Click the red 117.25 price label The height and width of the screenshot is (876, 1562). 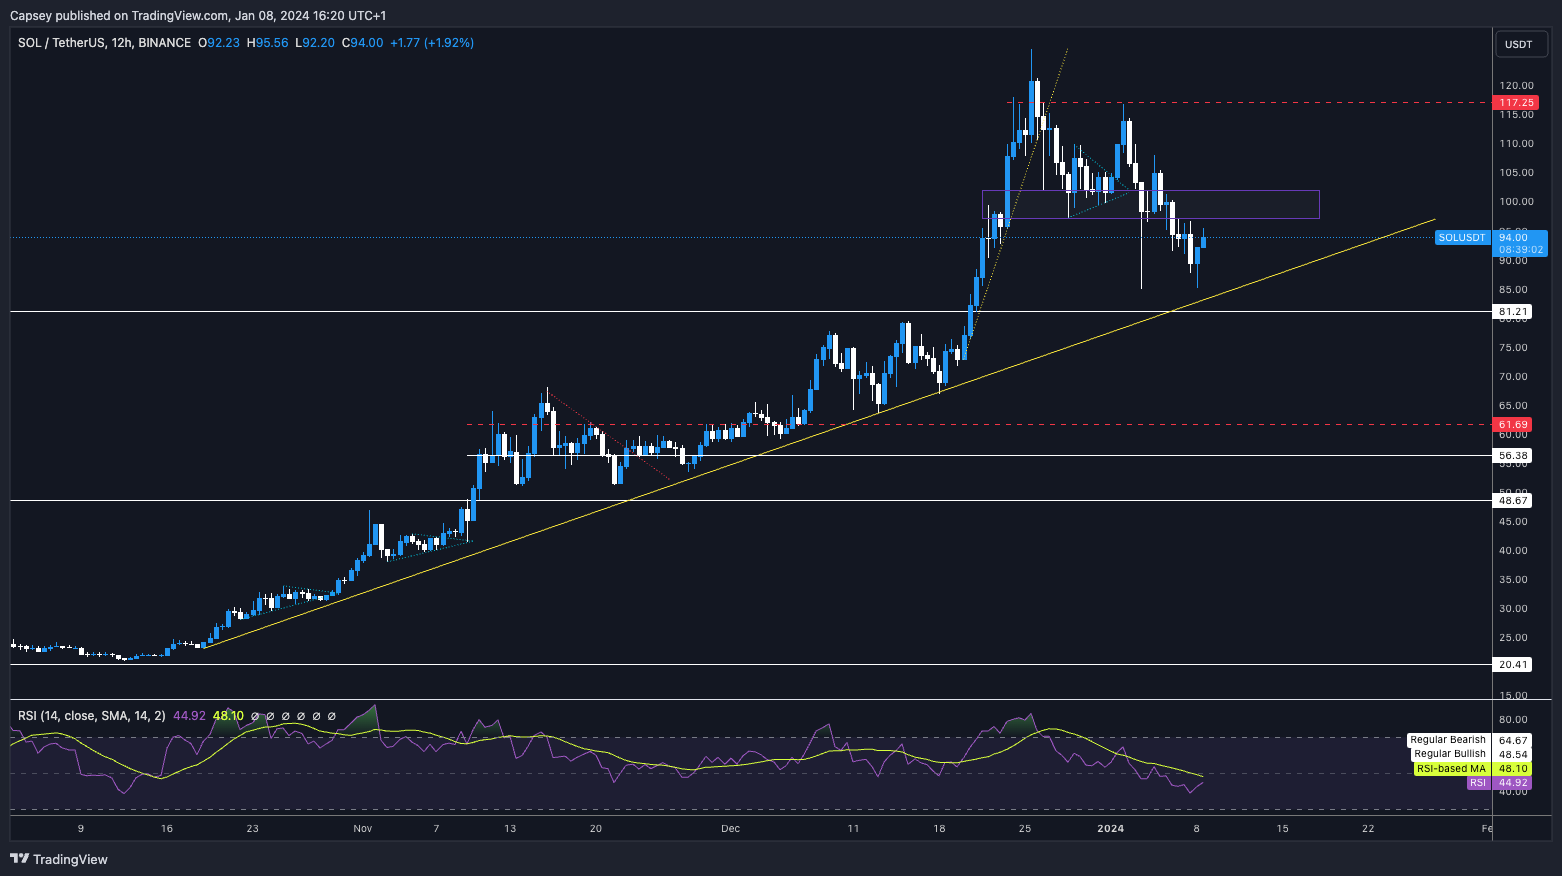coord(1516,103)
